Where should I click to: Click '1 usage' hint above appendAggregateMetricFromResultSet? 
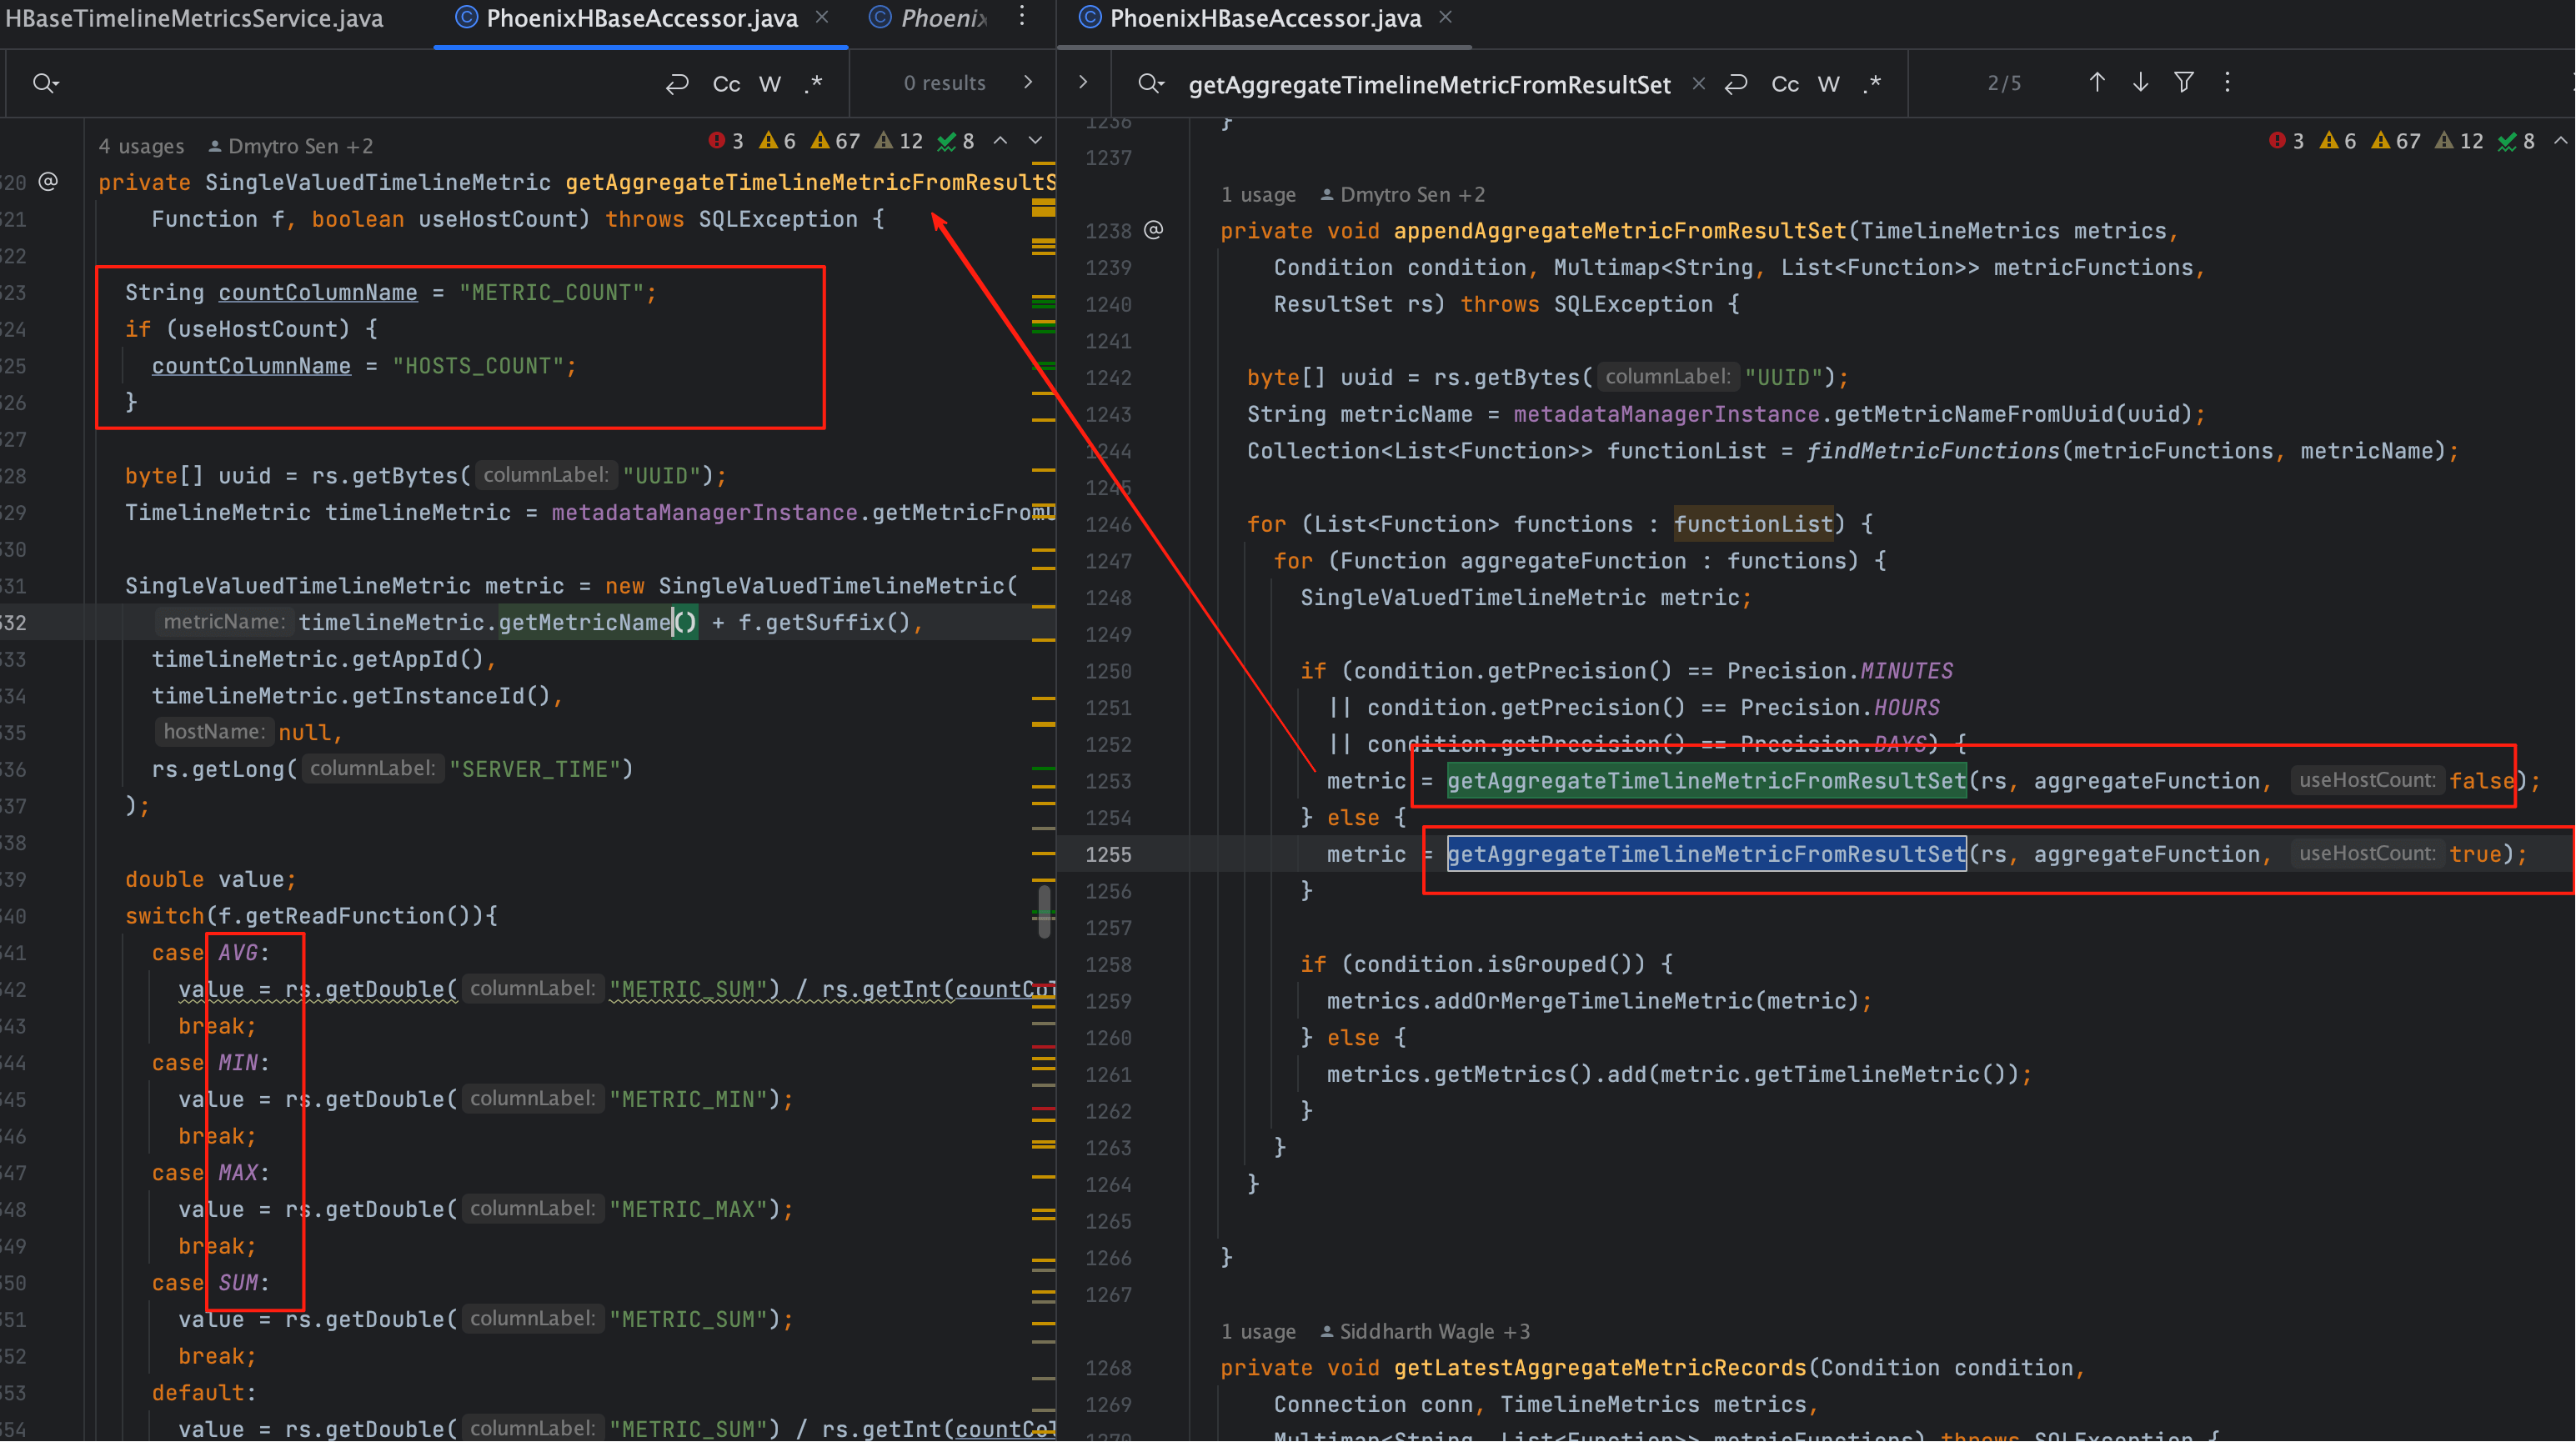click(x=1258, y=194)
